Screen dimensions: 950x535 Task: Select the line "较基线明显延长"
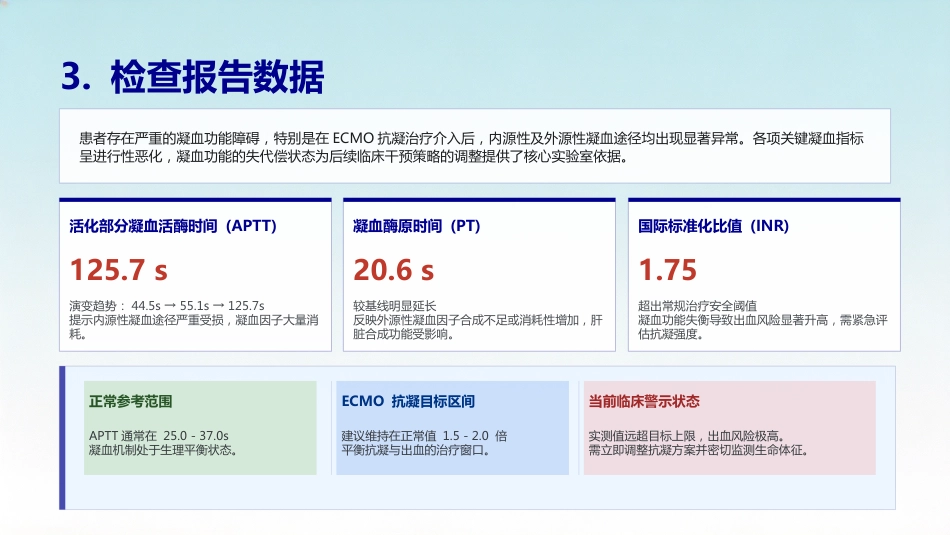pyautogui.click(x=394, y=306)
